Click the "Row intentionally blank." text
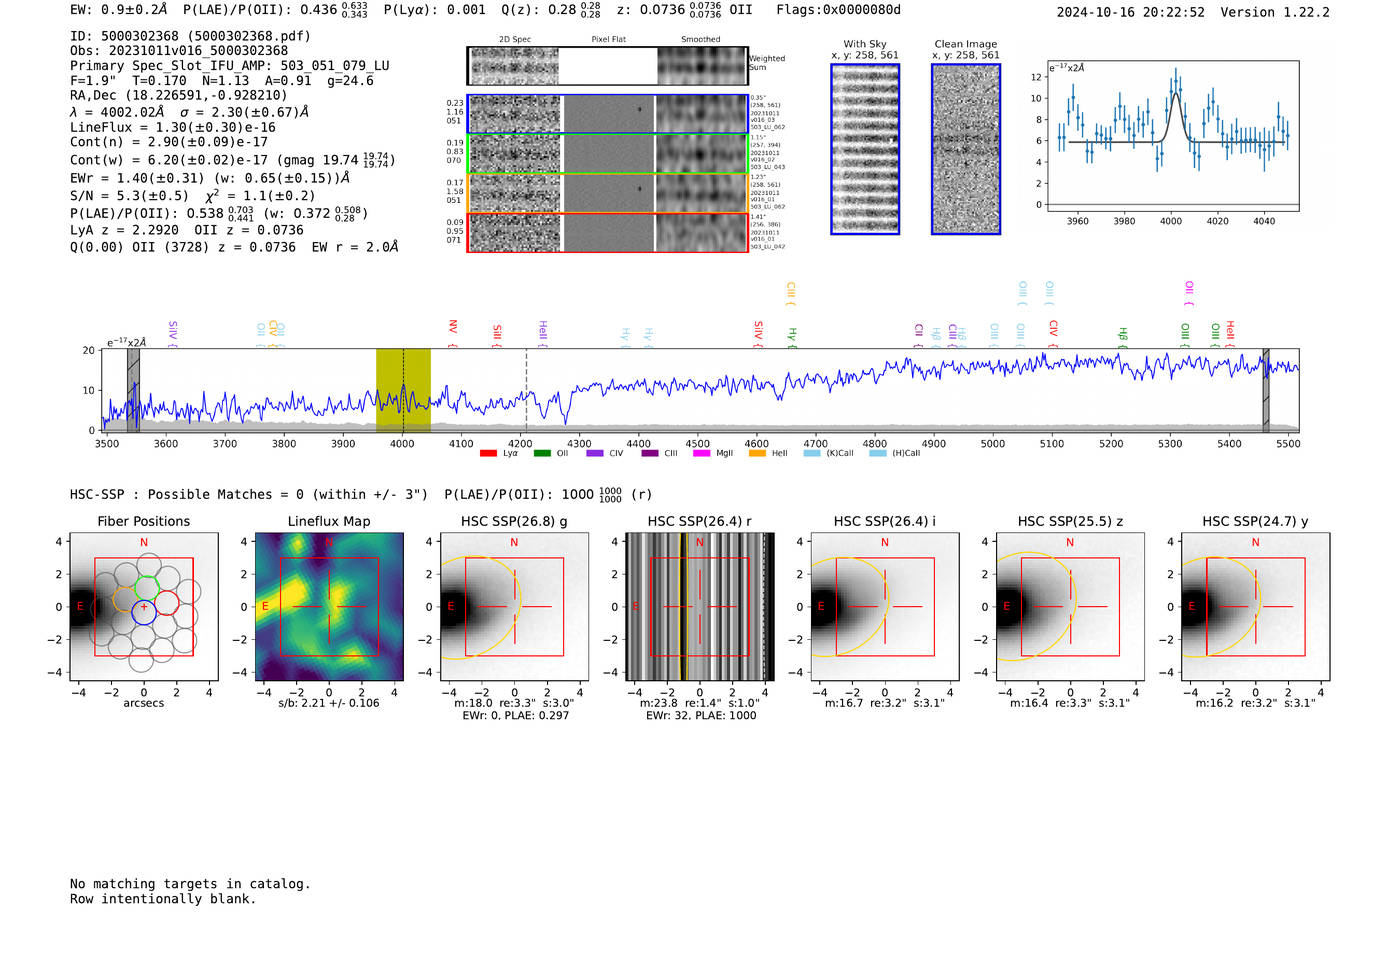 [163, 899]
